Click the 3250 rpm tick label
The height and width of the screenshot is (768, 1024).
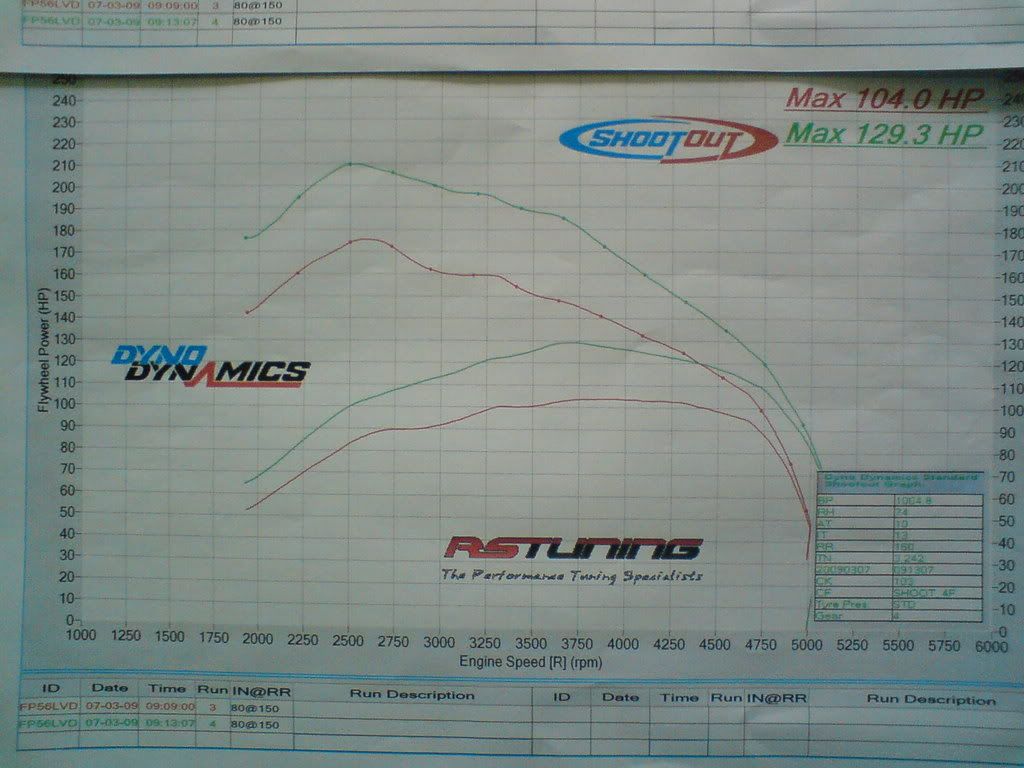pyautogui.click(x=485, y=643)
